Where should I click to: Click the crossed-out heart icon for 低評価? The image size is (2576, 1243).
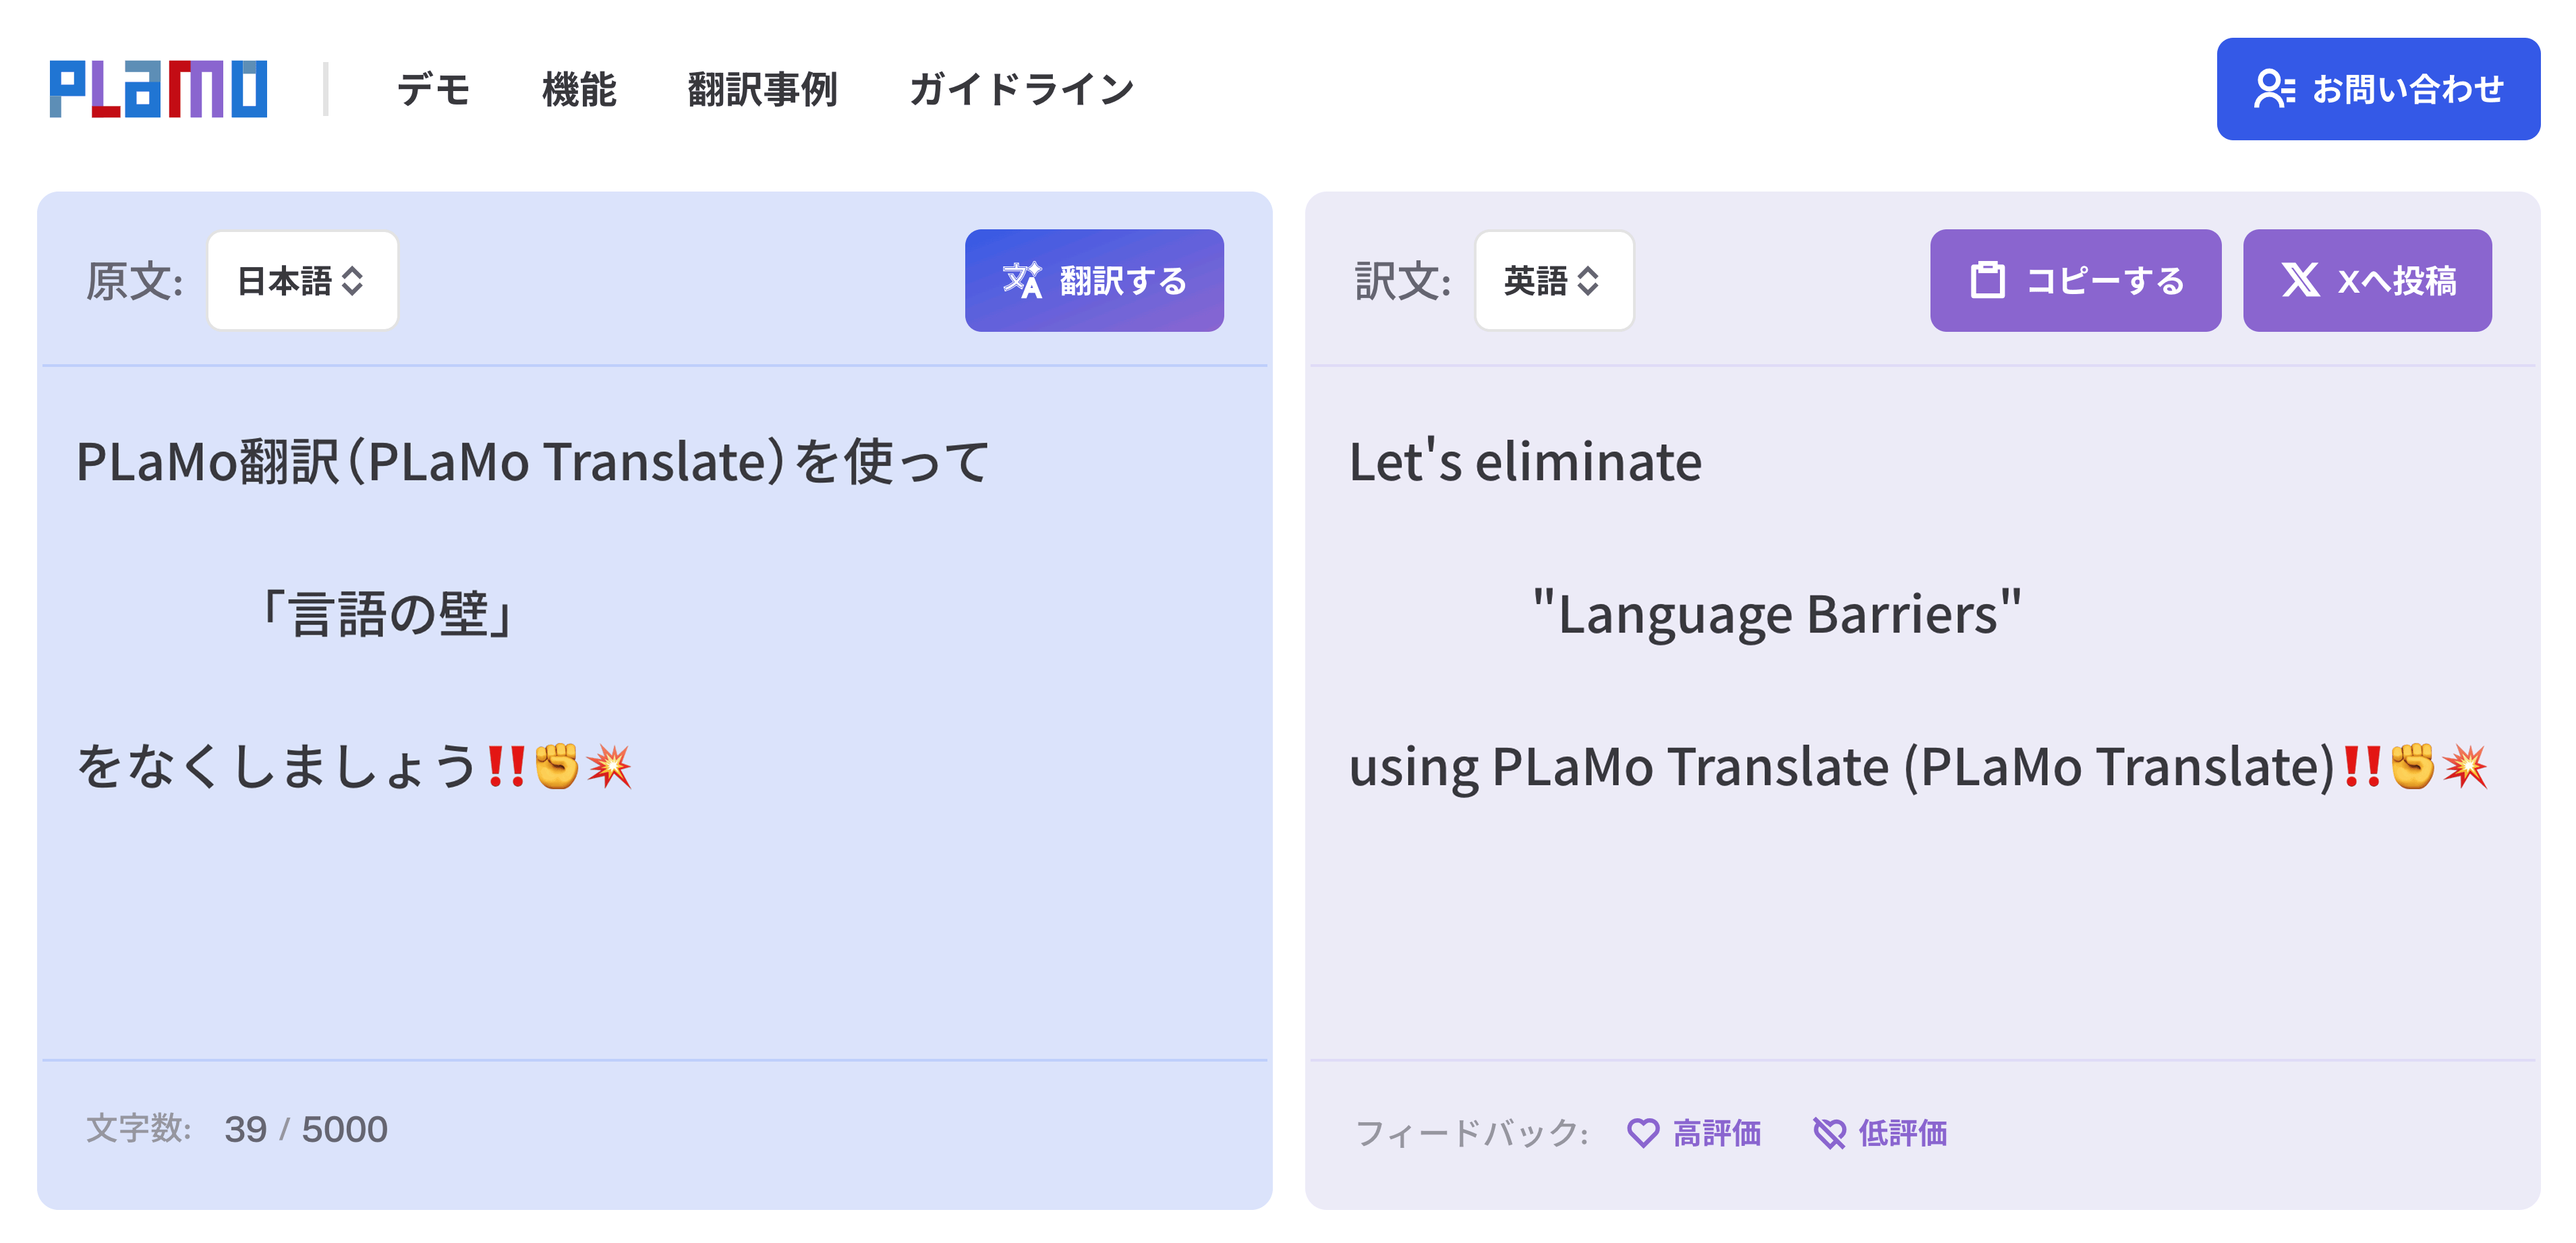pos(1829,1133)
